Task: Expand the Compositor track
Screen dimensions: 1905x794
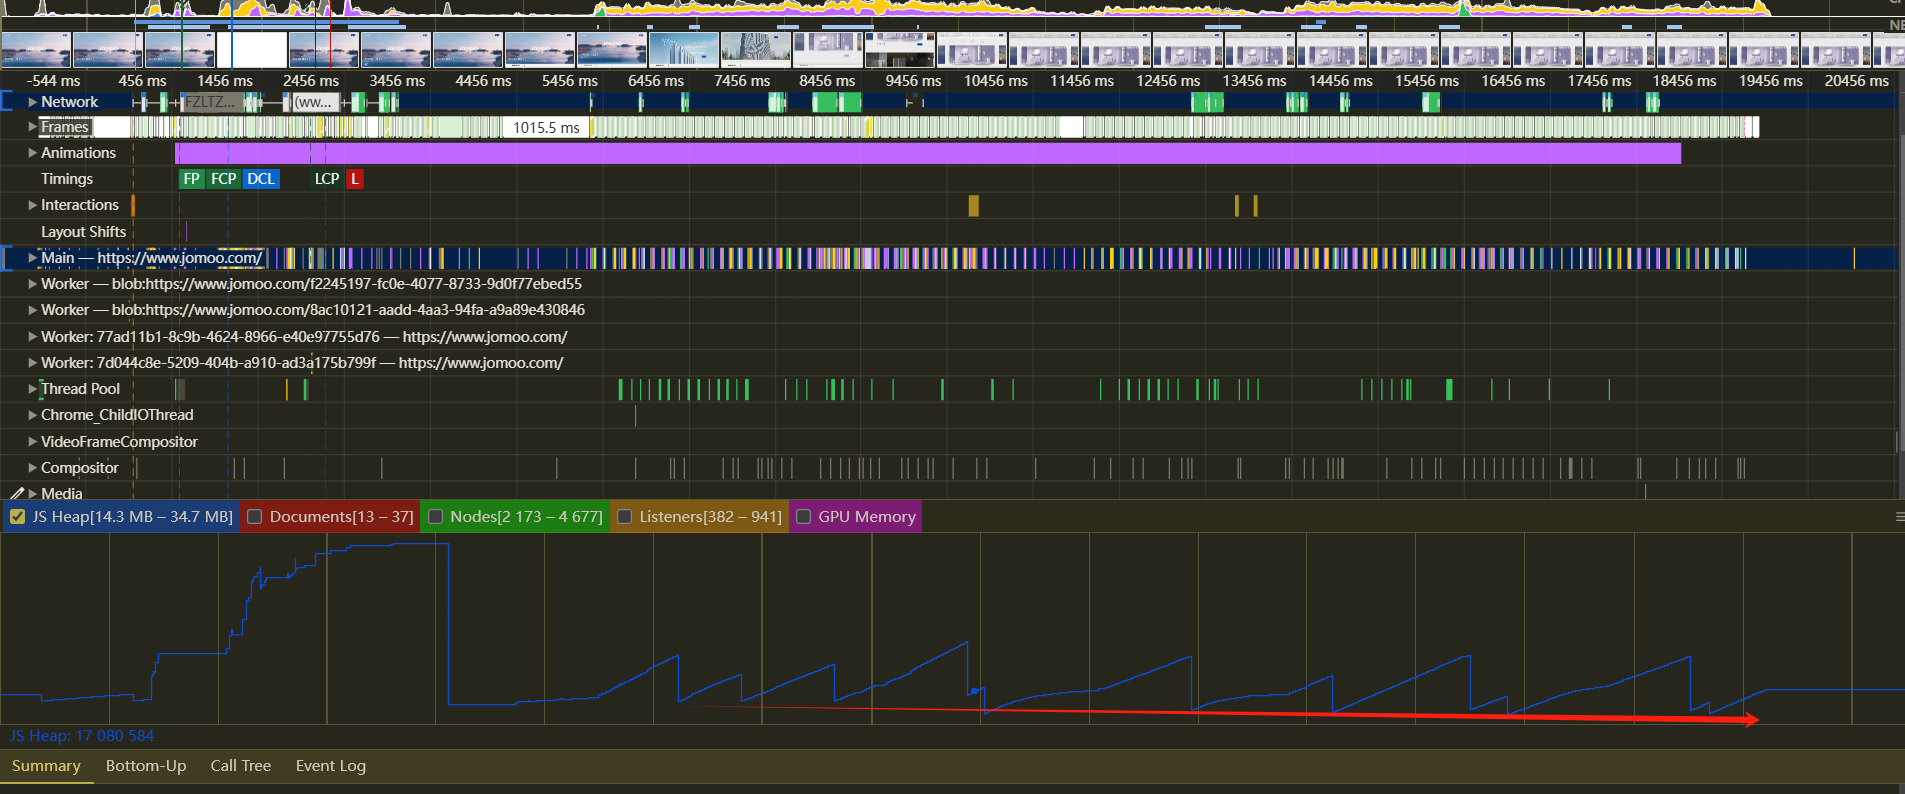Action: (33, 468)
